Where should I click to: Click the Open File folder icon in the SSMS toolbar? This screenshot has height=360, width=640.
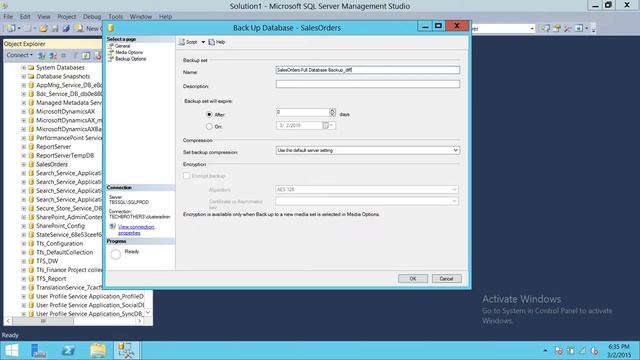point(43,29)
